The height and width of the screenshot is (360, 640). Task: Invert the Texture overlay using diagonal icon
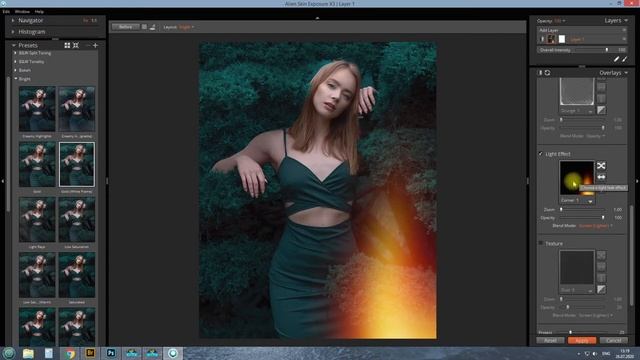point(601,289)
